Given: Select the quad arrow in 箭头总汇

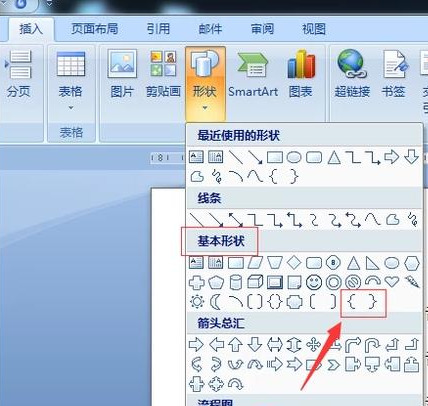Looking at the screenshot, I should tap(314, 345).
